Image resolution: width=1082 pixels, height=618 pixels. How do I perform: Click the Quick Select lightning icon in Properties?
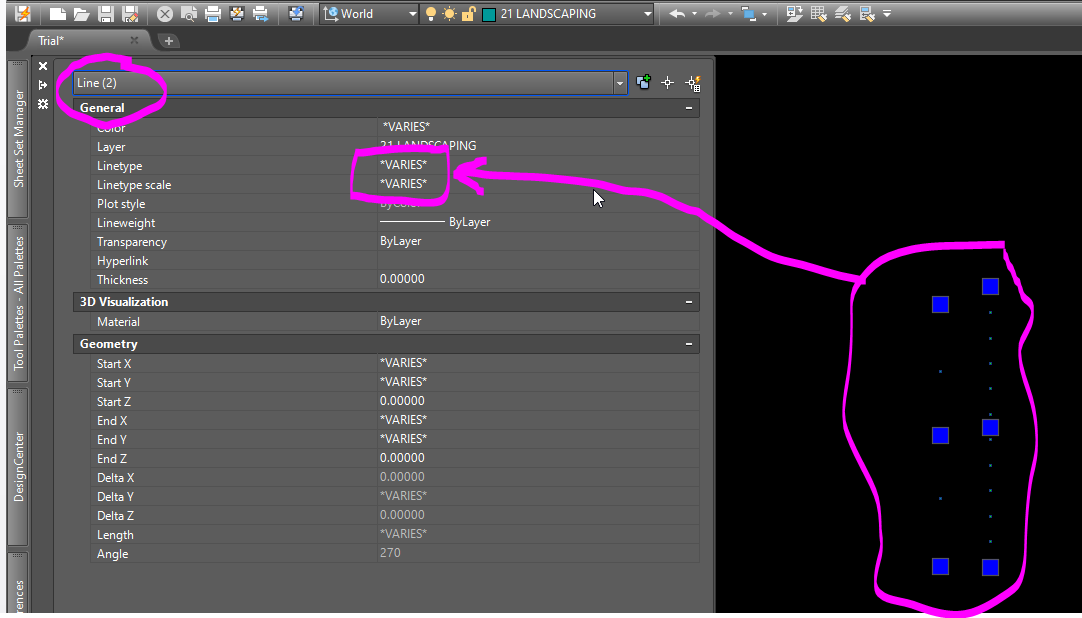click(692, 82)
